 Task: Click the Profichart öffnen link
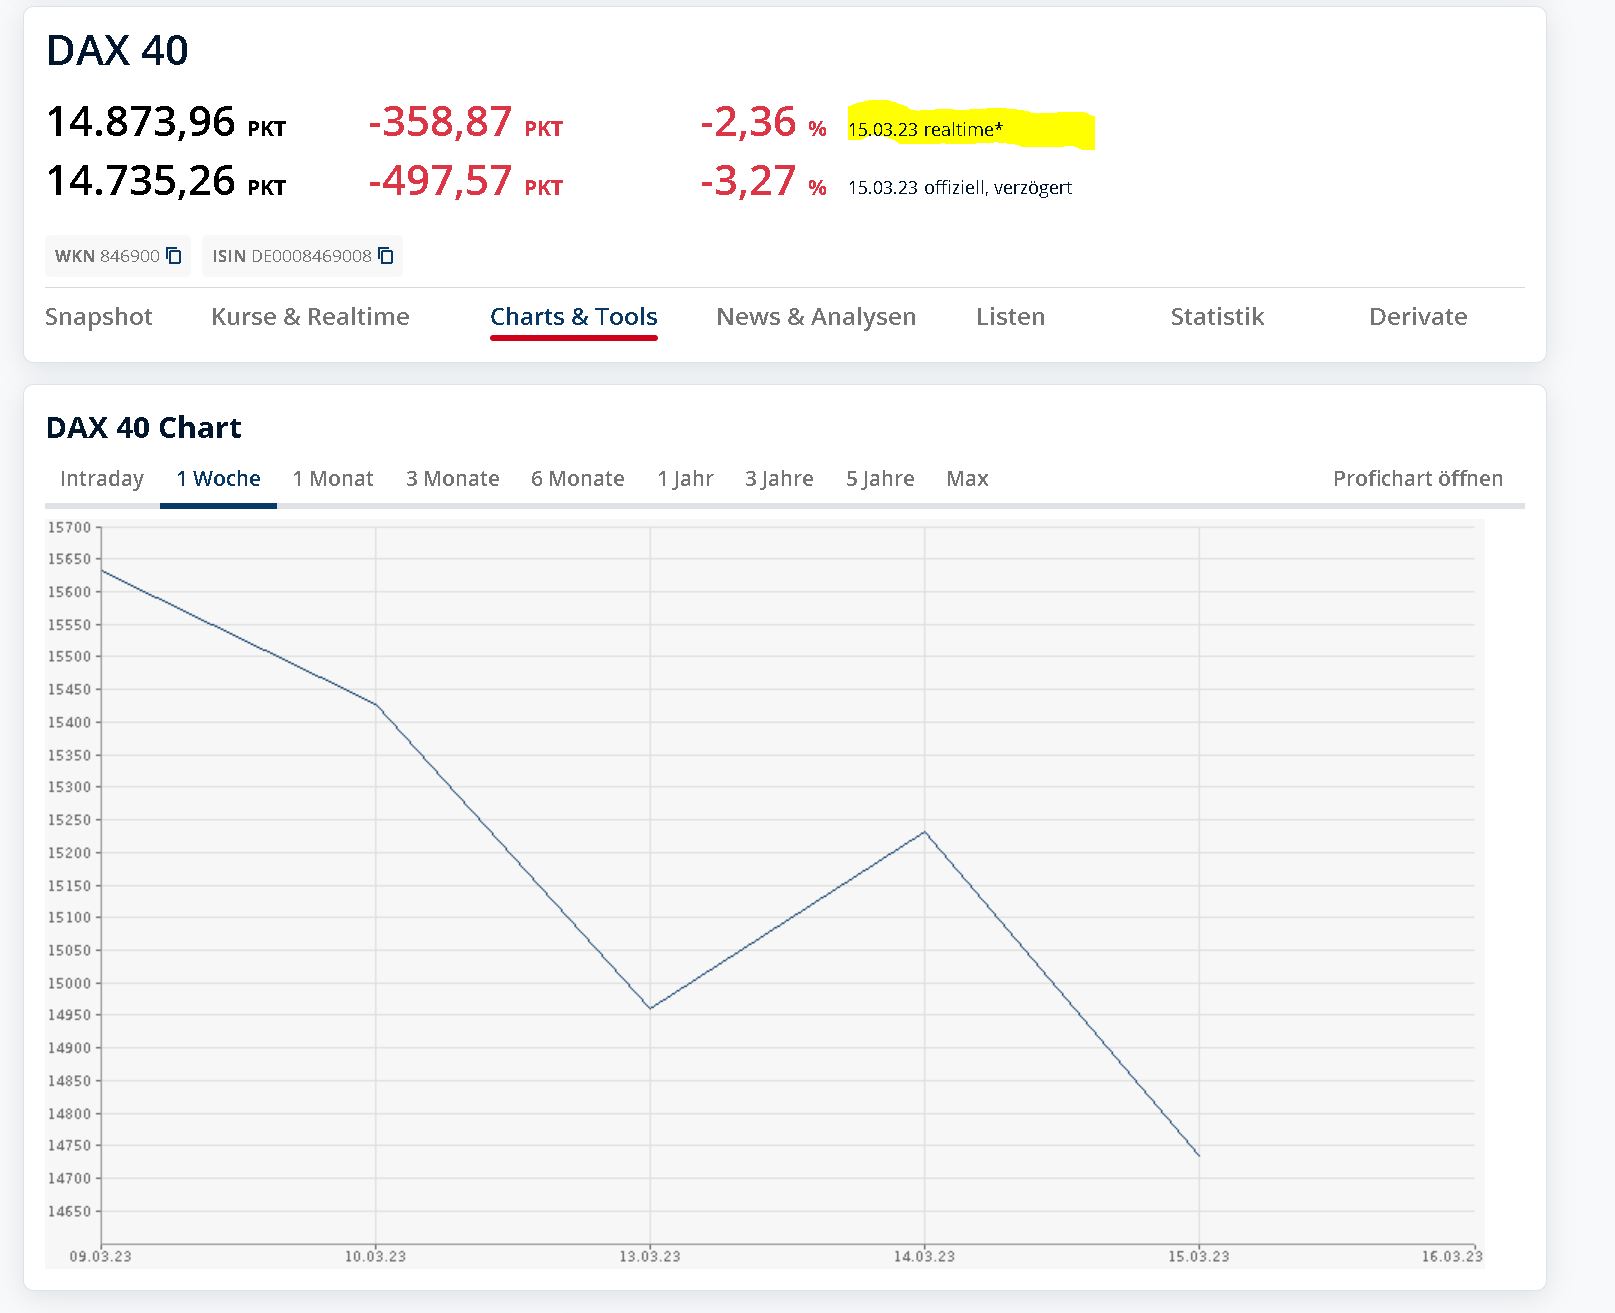pos(1418,479)
